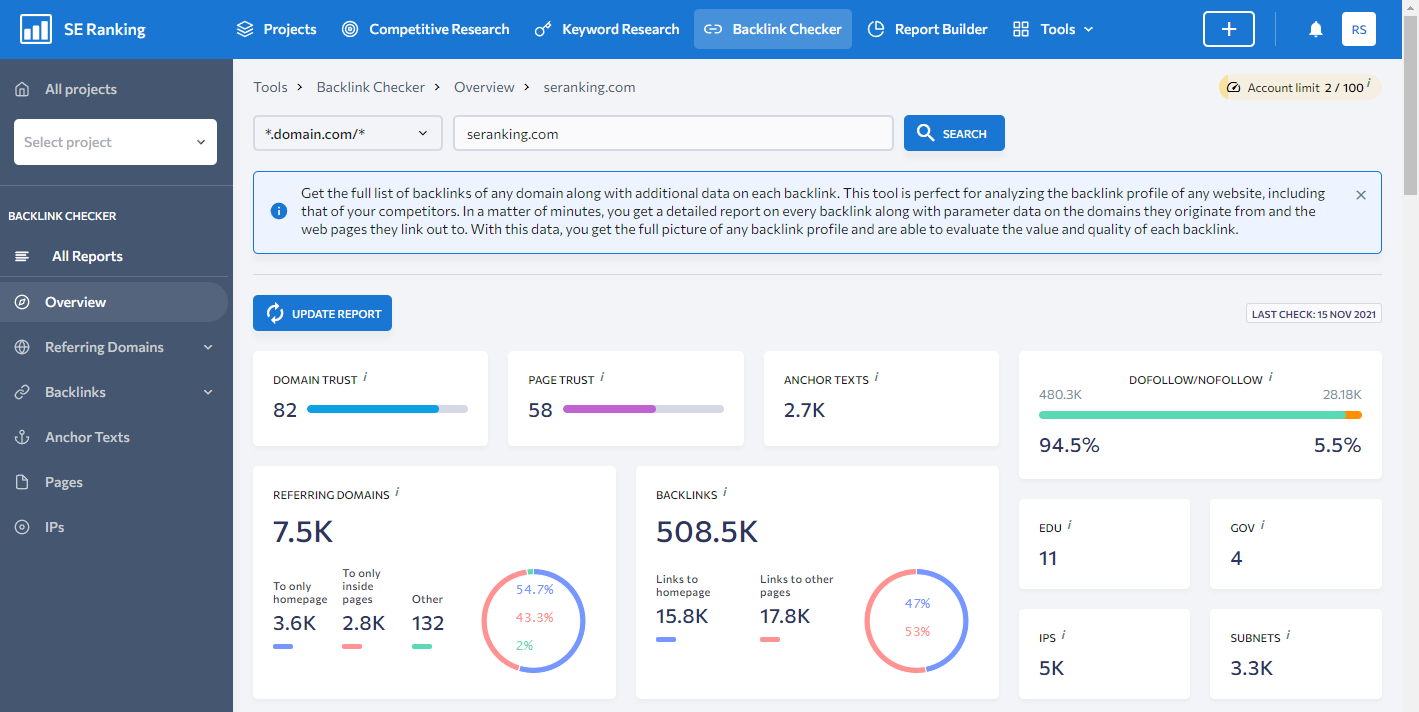Open the Report Builder tab
Screen dimensions: 1419x712
[x=927, y=29]
